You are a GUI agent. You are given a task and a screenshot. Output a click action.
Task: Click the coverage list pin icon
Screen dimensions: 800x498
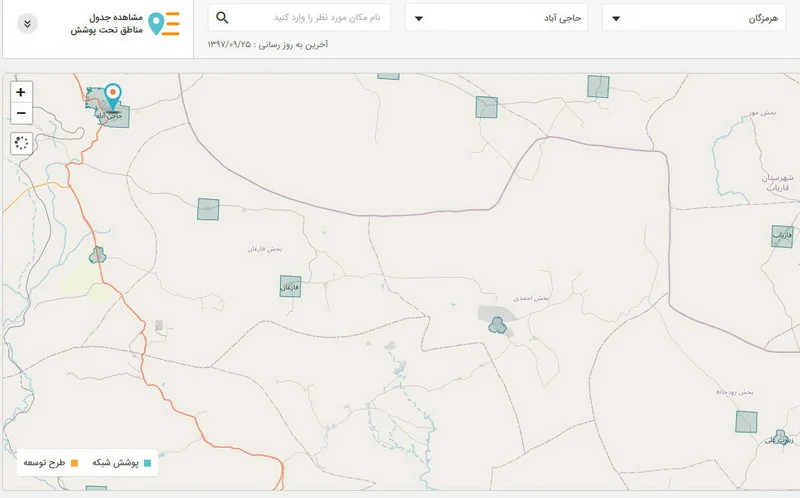[x=164, y=23]
